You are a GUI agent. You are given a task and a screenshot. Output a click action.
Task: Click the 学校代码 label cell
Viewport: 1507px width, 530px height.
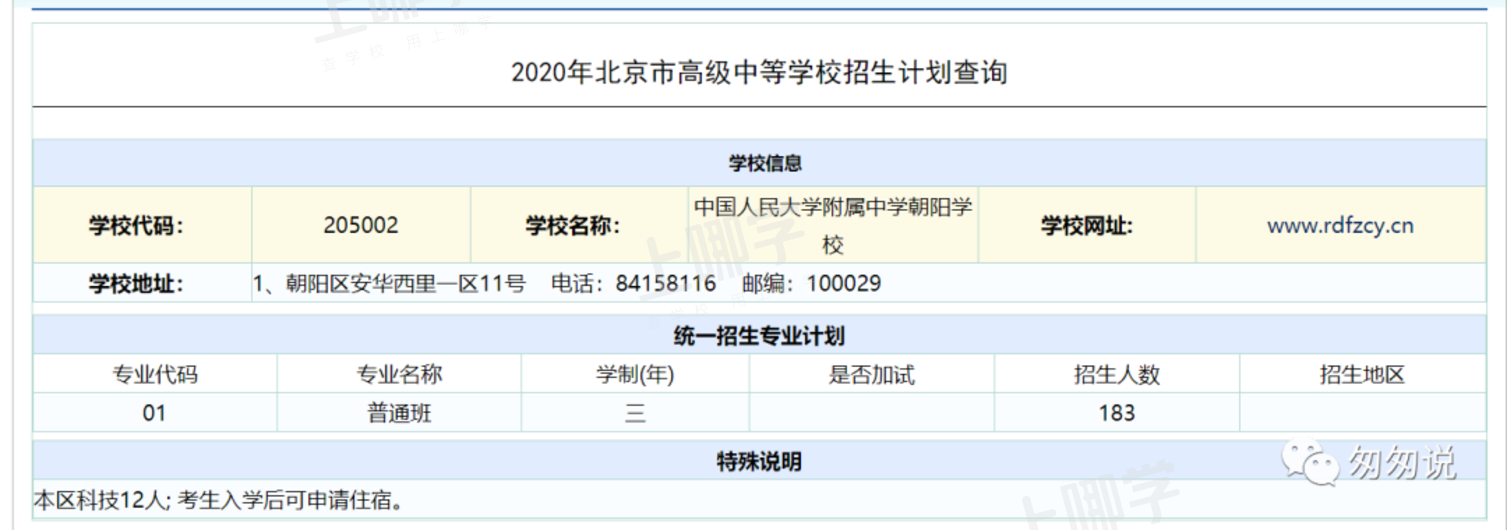[142, 225]
